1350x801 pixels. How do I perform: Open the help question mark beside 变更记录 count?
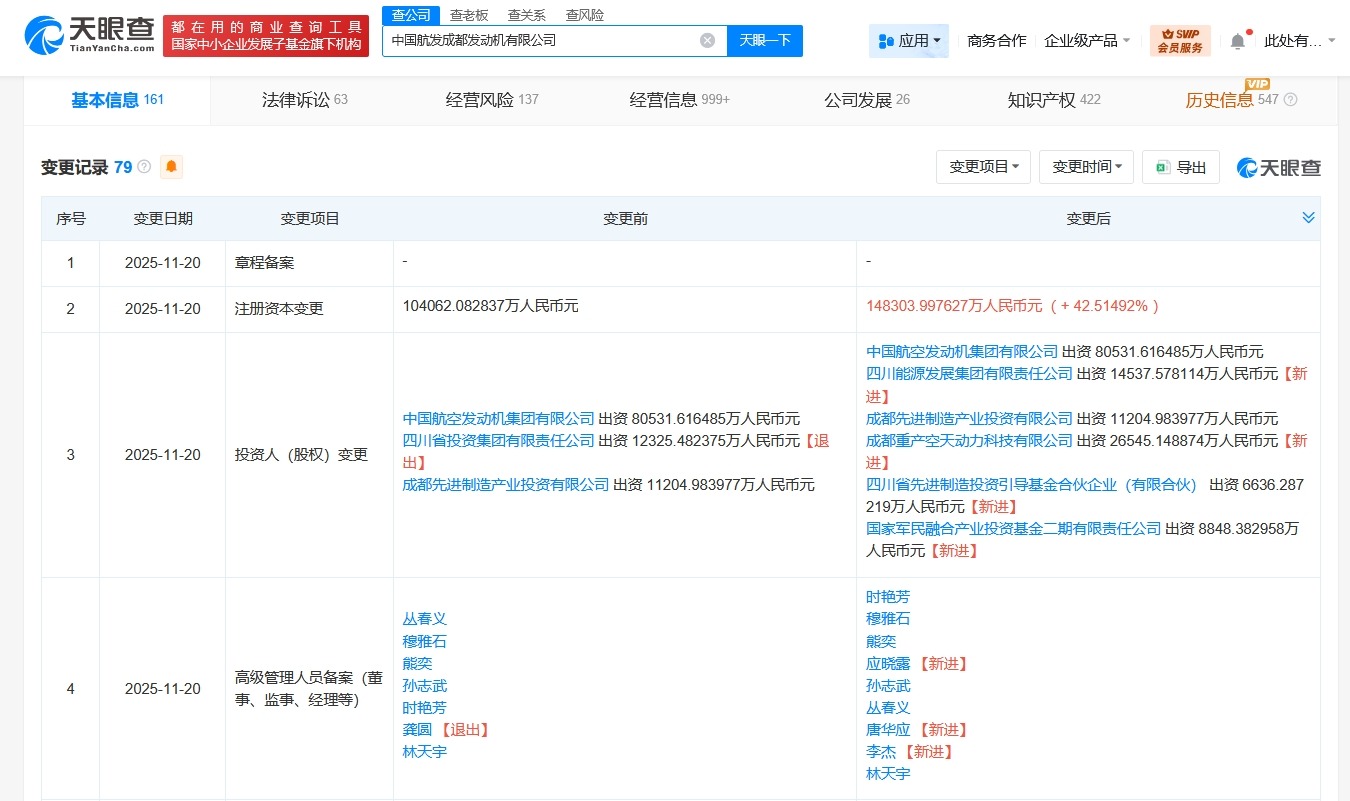pyautogui.click(x=143, y=166)
